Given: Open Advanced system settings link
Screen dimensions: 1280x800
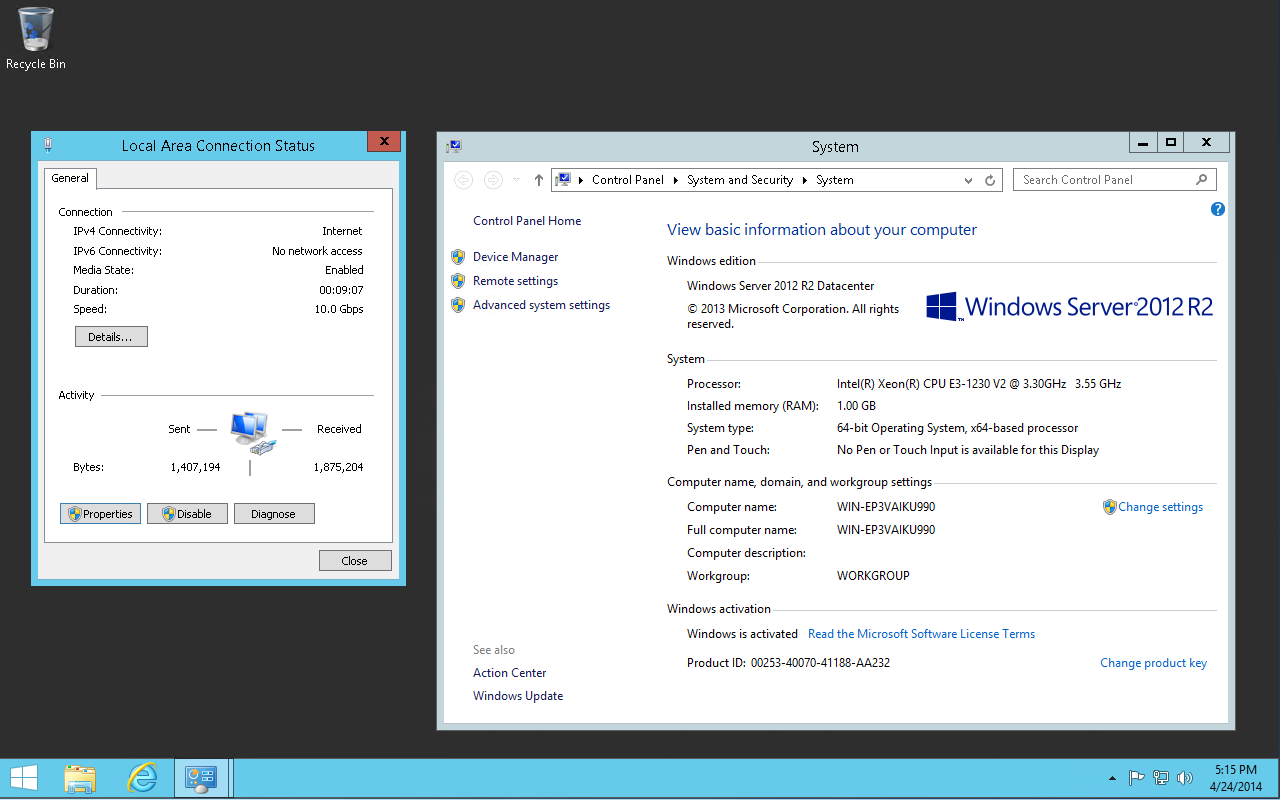Looking at the screenshot, I should click(x=542, y=305).
